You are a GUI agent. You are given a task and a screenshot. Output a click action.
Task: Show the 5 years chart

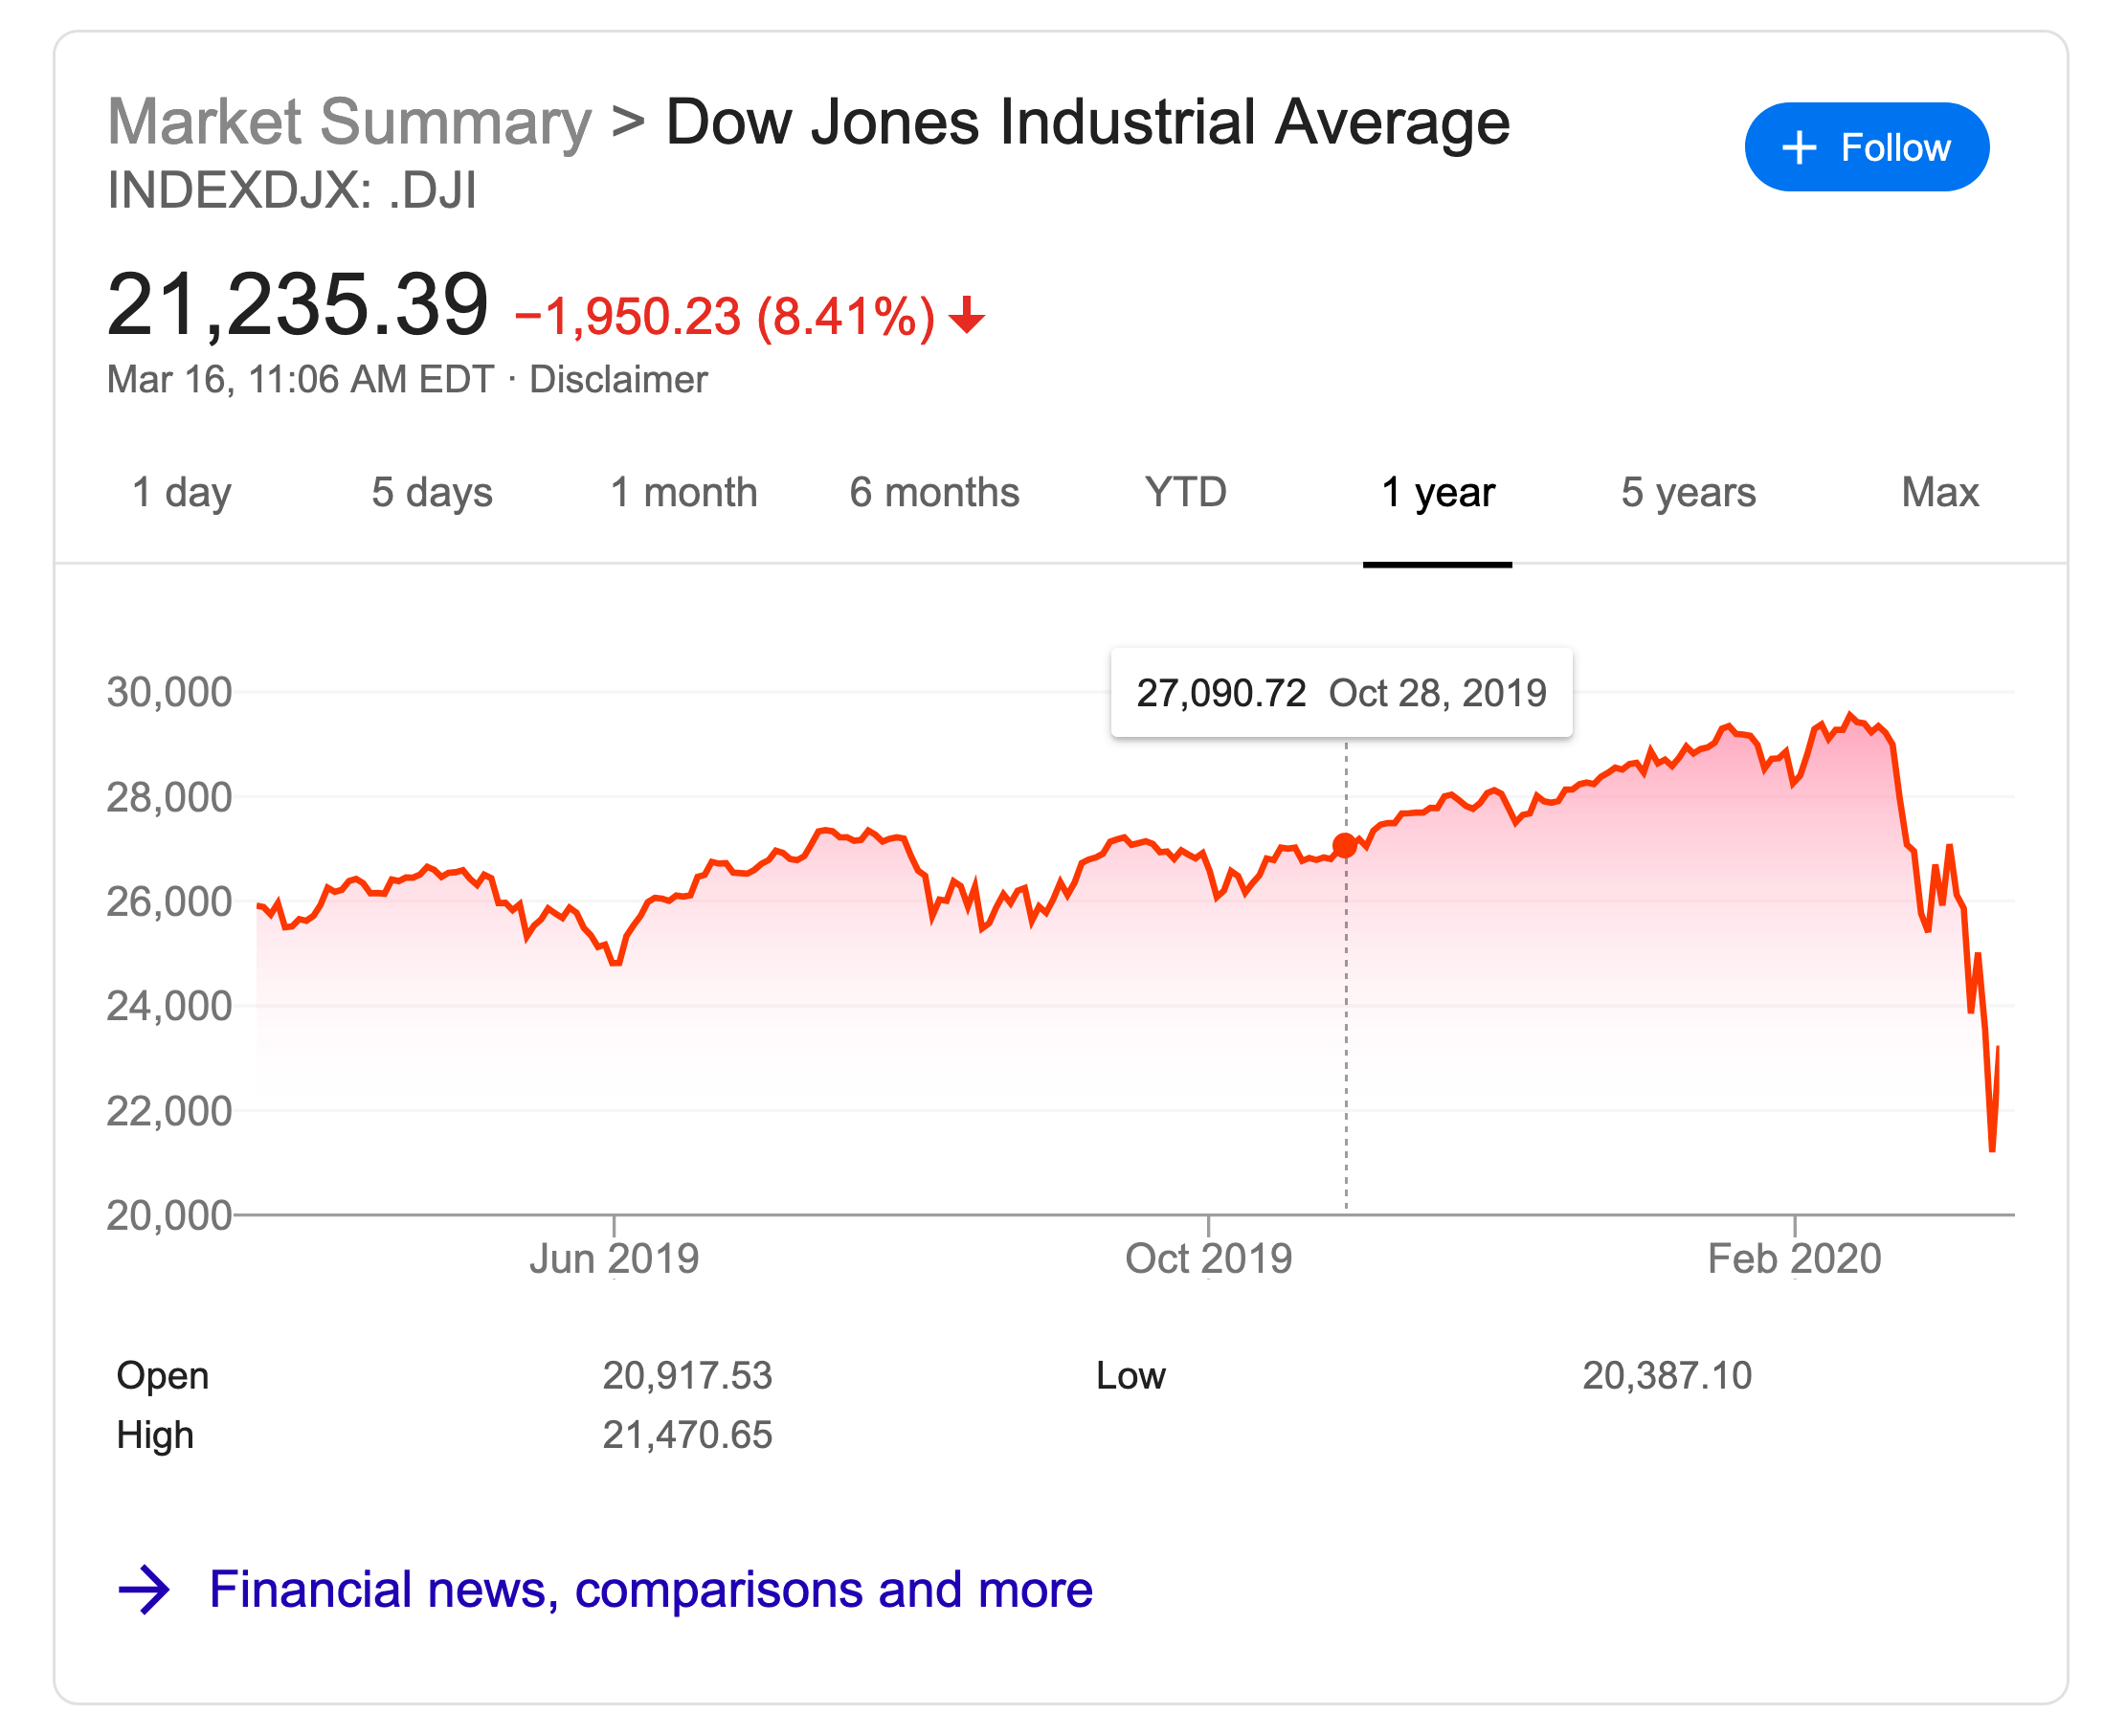pos(1688,492)
